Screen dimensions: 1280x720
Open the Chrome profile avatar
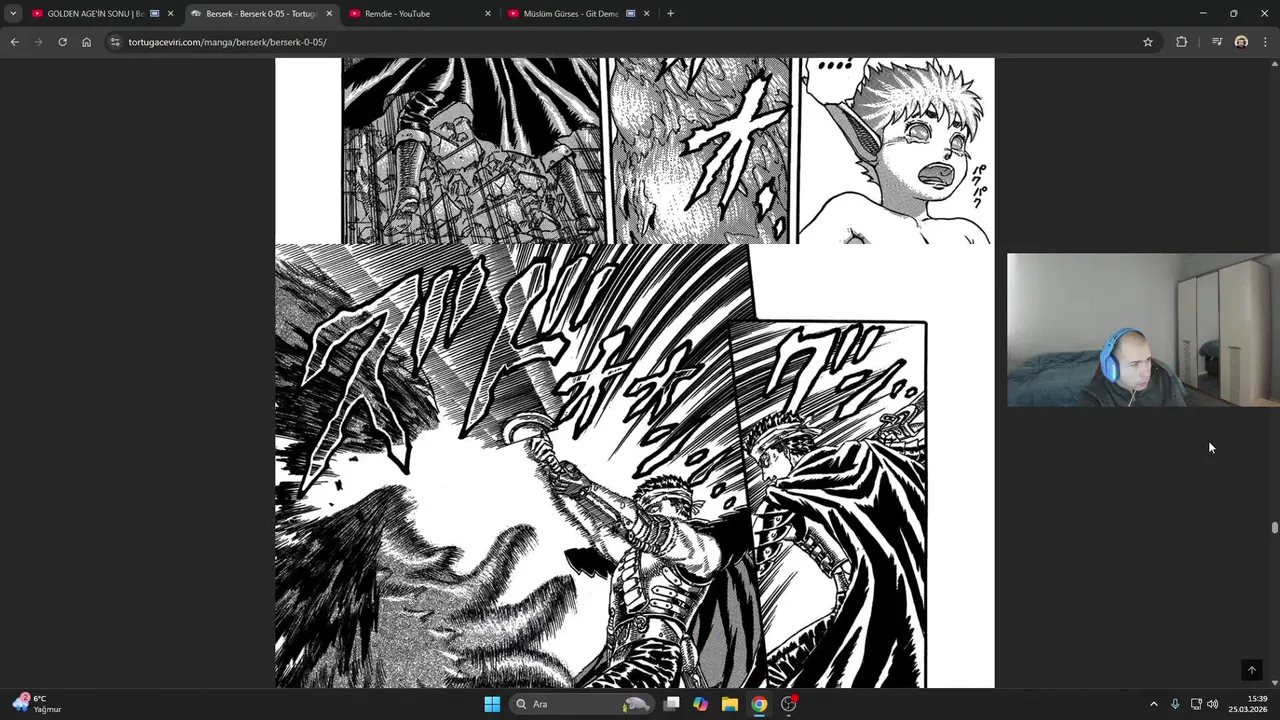tap(1241, 42)
